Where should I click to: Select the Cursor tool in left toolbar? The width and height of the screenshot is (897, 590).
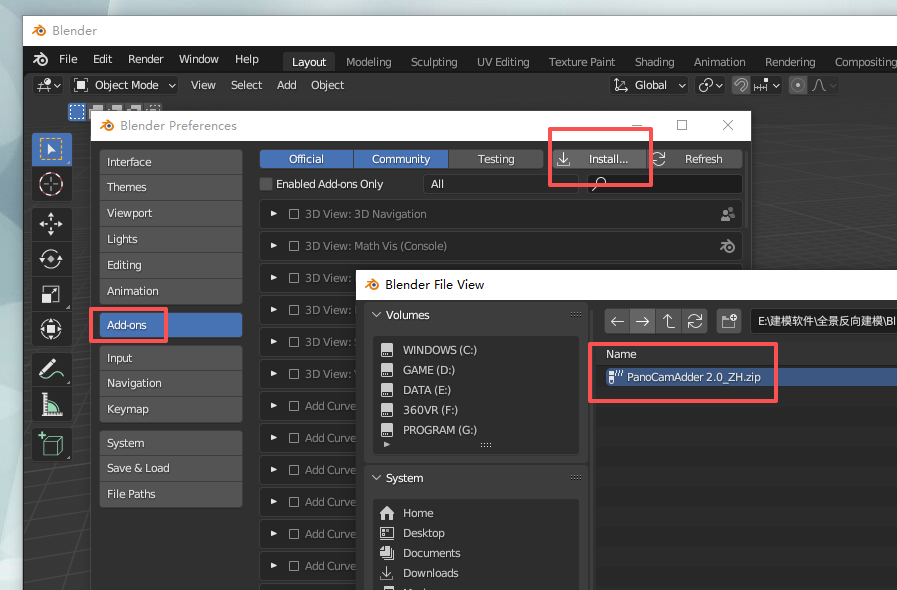click(50, 184)
